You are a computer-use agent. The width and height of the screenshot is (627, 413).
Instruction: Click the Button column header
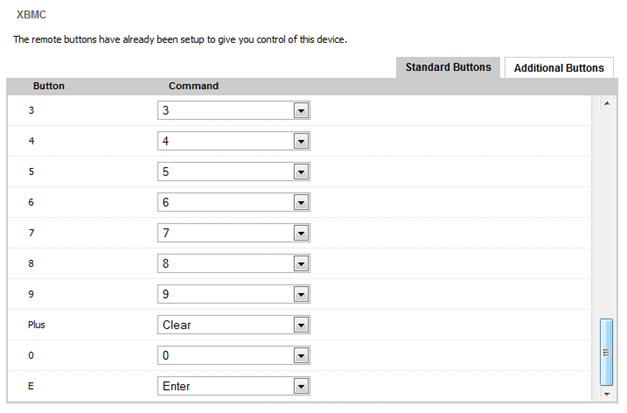[x=49, y=86]
